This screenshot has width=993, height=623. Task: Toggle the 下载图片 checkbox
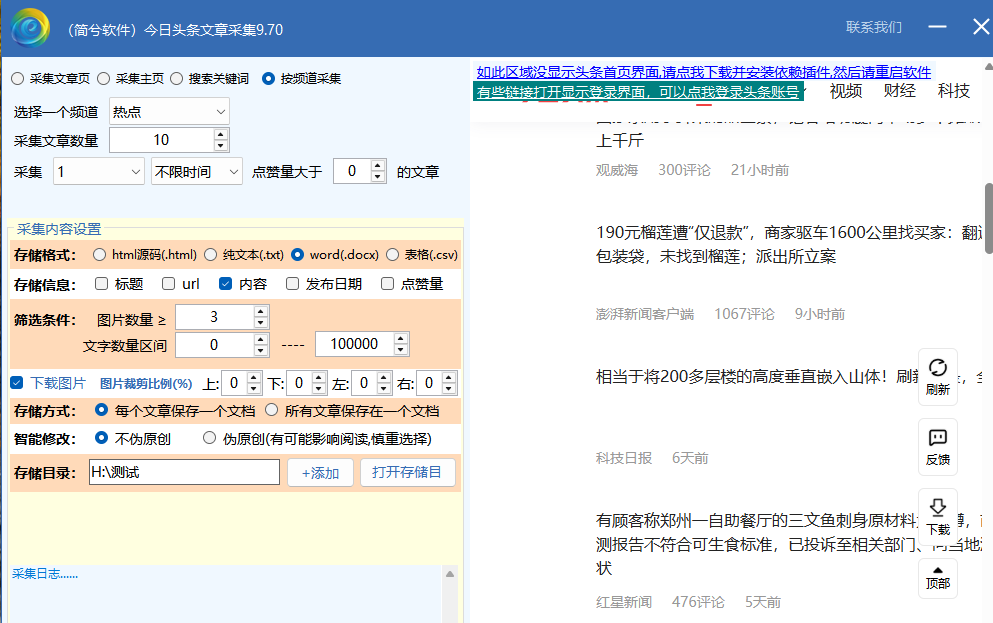(17, 382)
